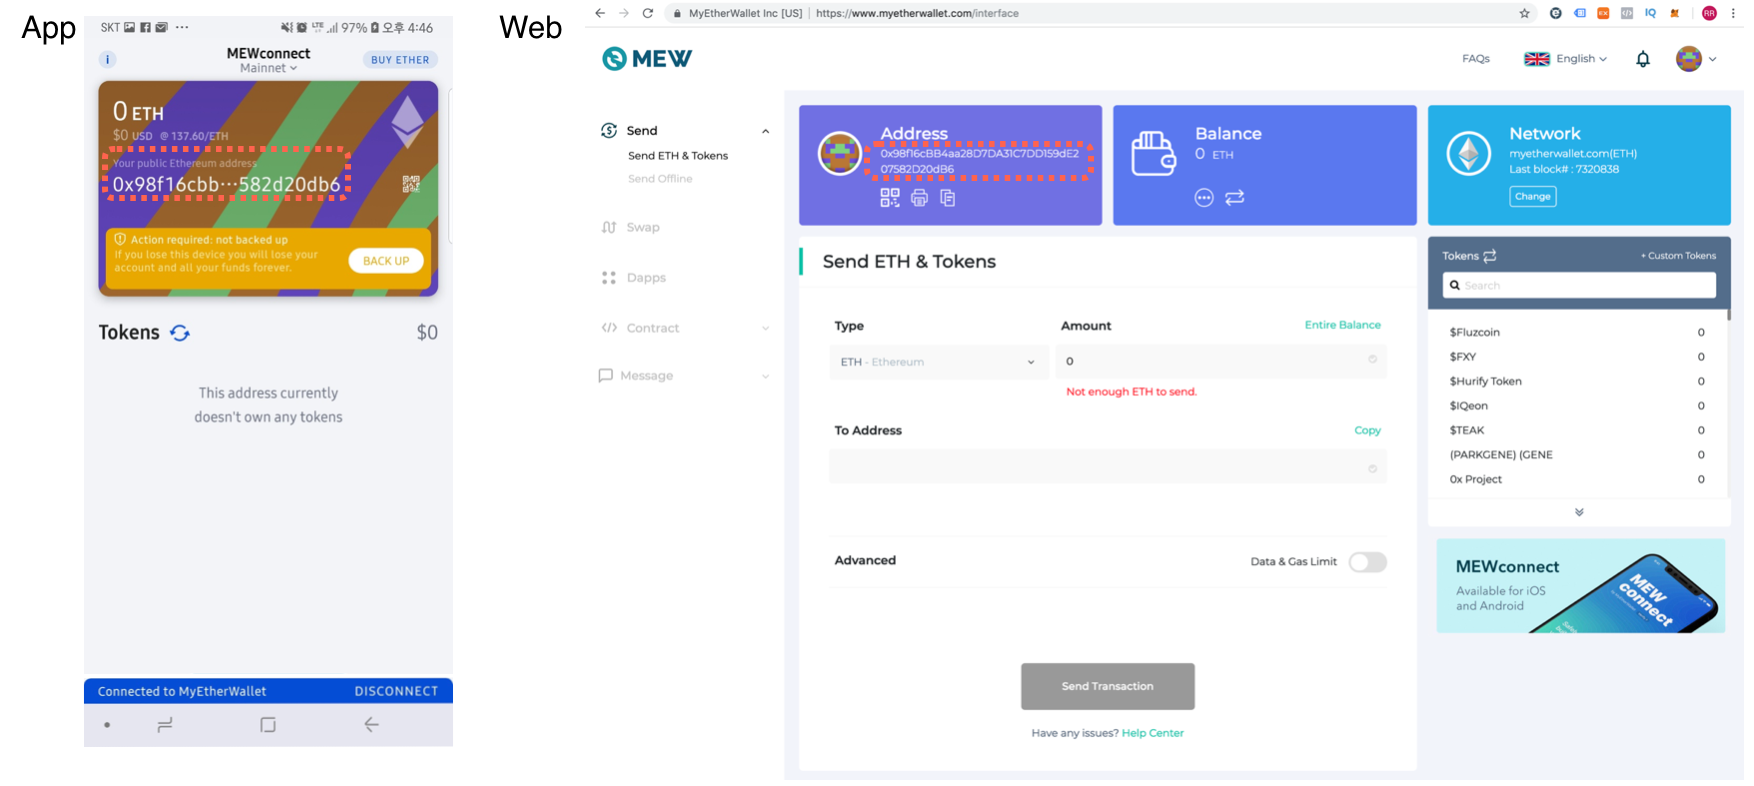This screenshot has height=786, width=1754.
Task: Open the info icon in MEWconnect app
Action: pyautogui.click(x=108, y=60)
